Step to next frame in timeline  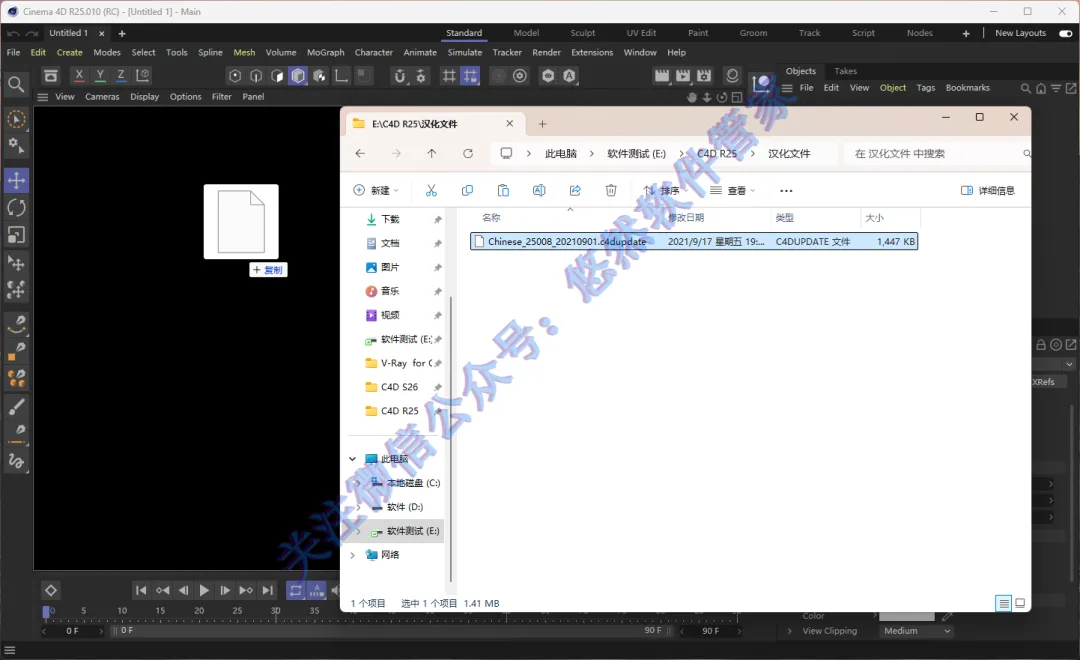pos(225,590)
